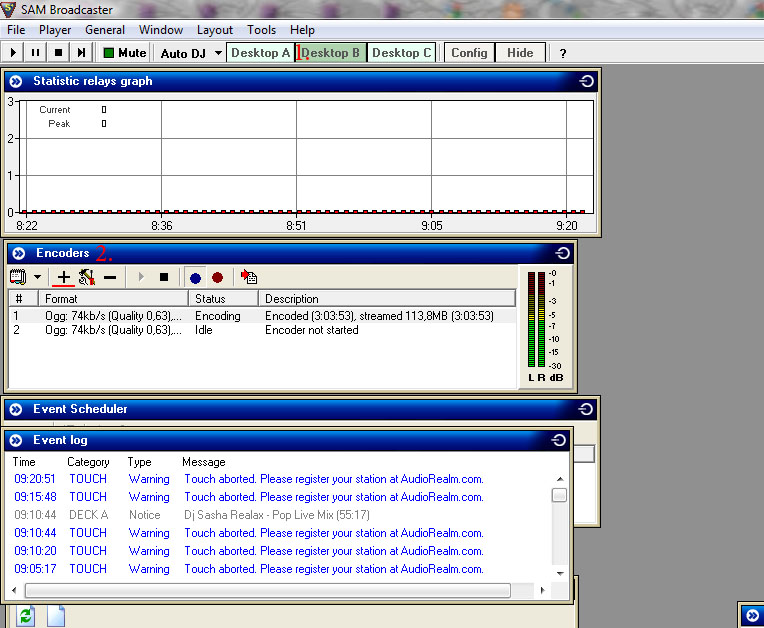Click the green refresh icon at bottom
Image resolution: width=764 pixels, height=628 pixels.
26,616
